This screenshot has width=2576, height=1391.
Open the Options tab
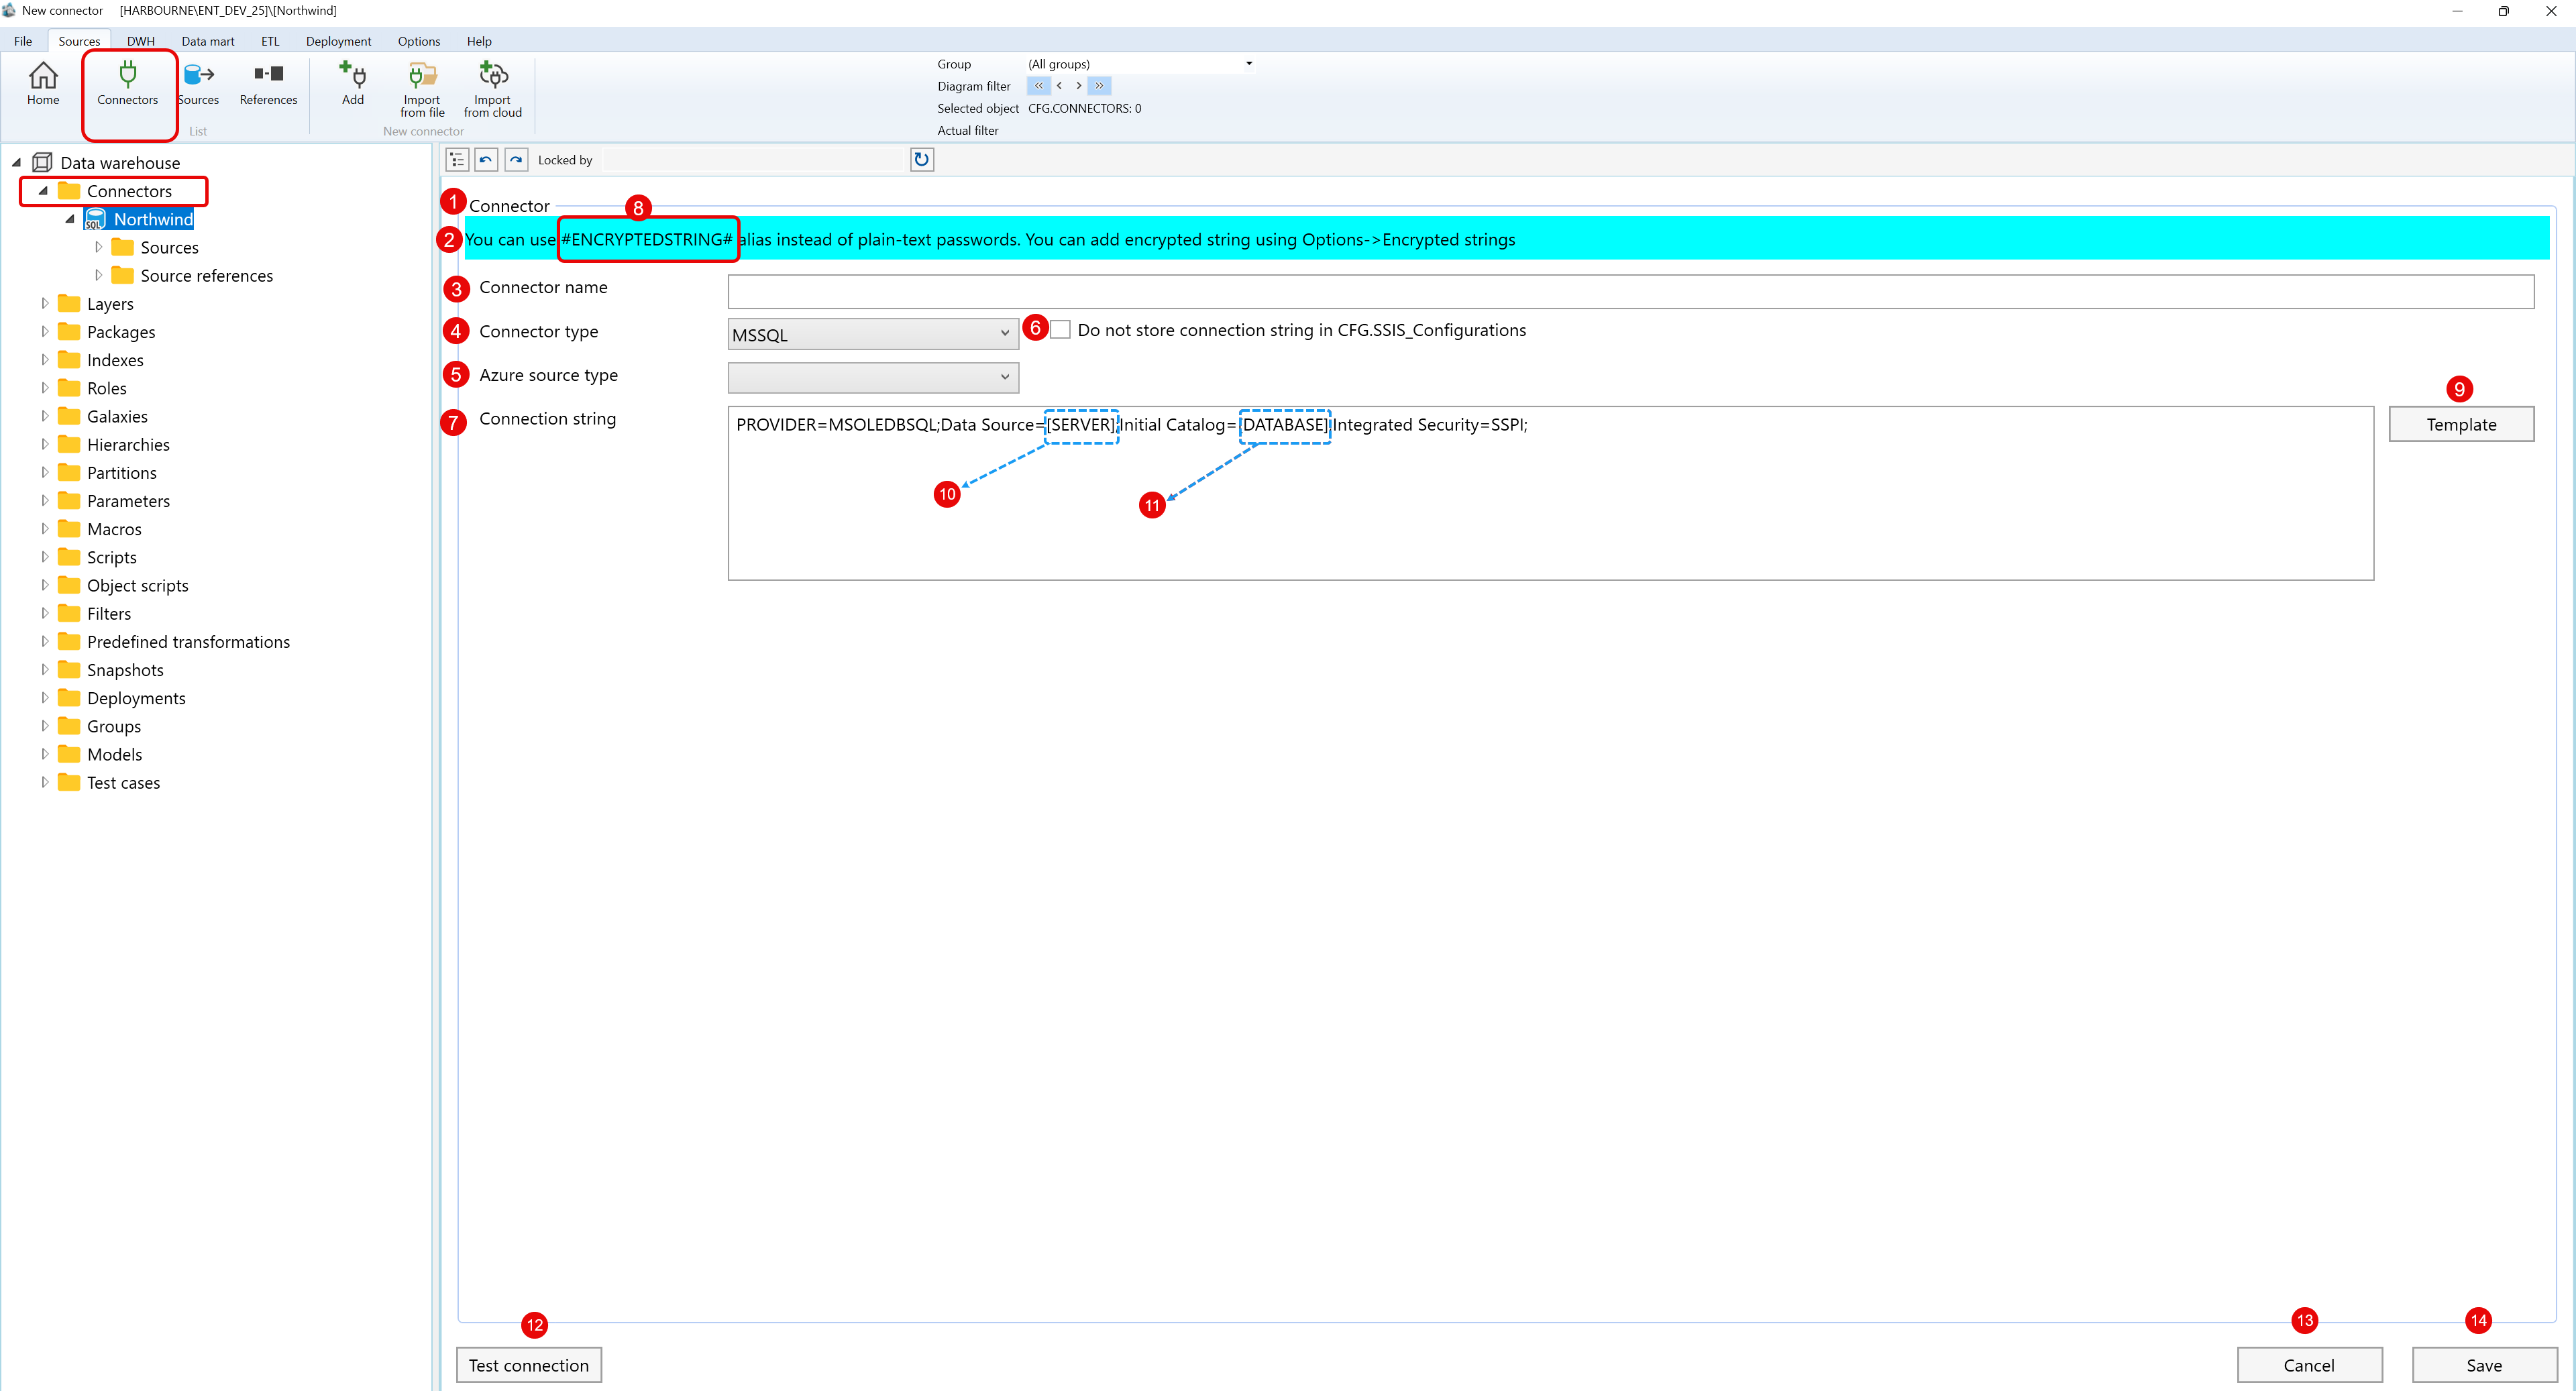tap(419, 41)
